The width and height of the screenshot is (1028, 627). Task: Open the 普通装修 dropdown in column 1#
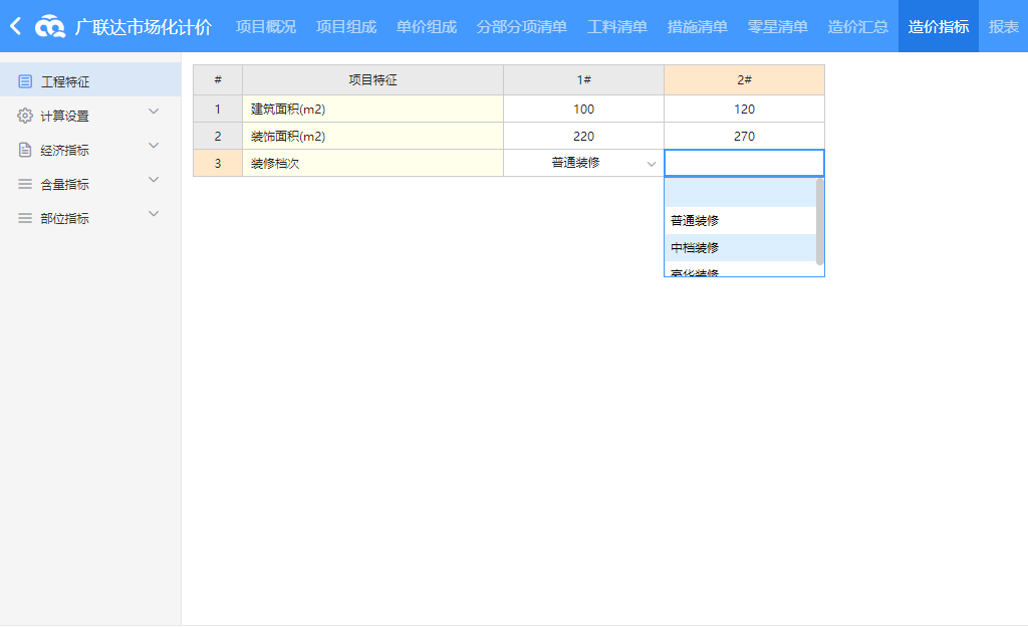651,163
